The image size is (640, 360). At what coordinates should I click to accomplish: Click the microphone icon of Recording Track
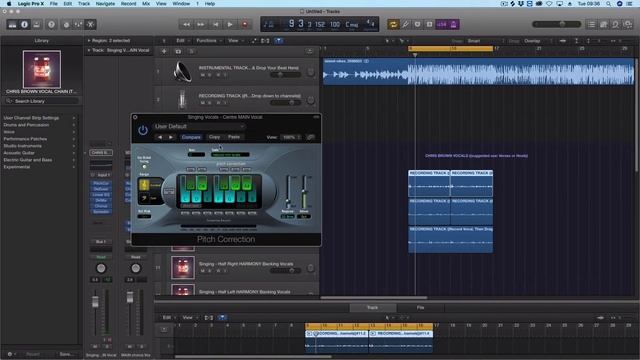coord(182,99)
